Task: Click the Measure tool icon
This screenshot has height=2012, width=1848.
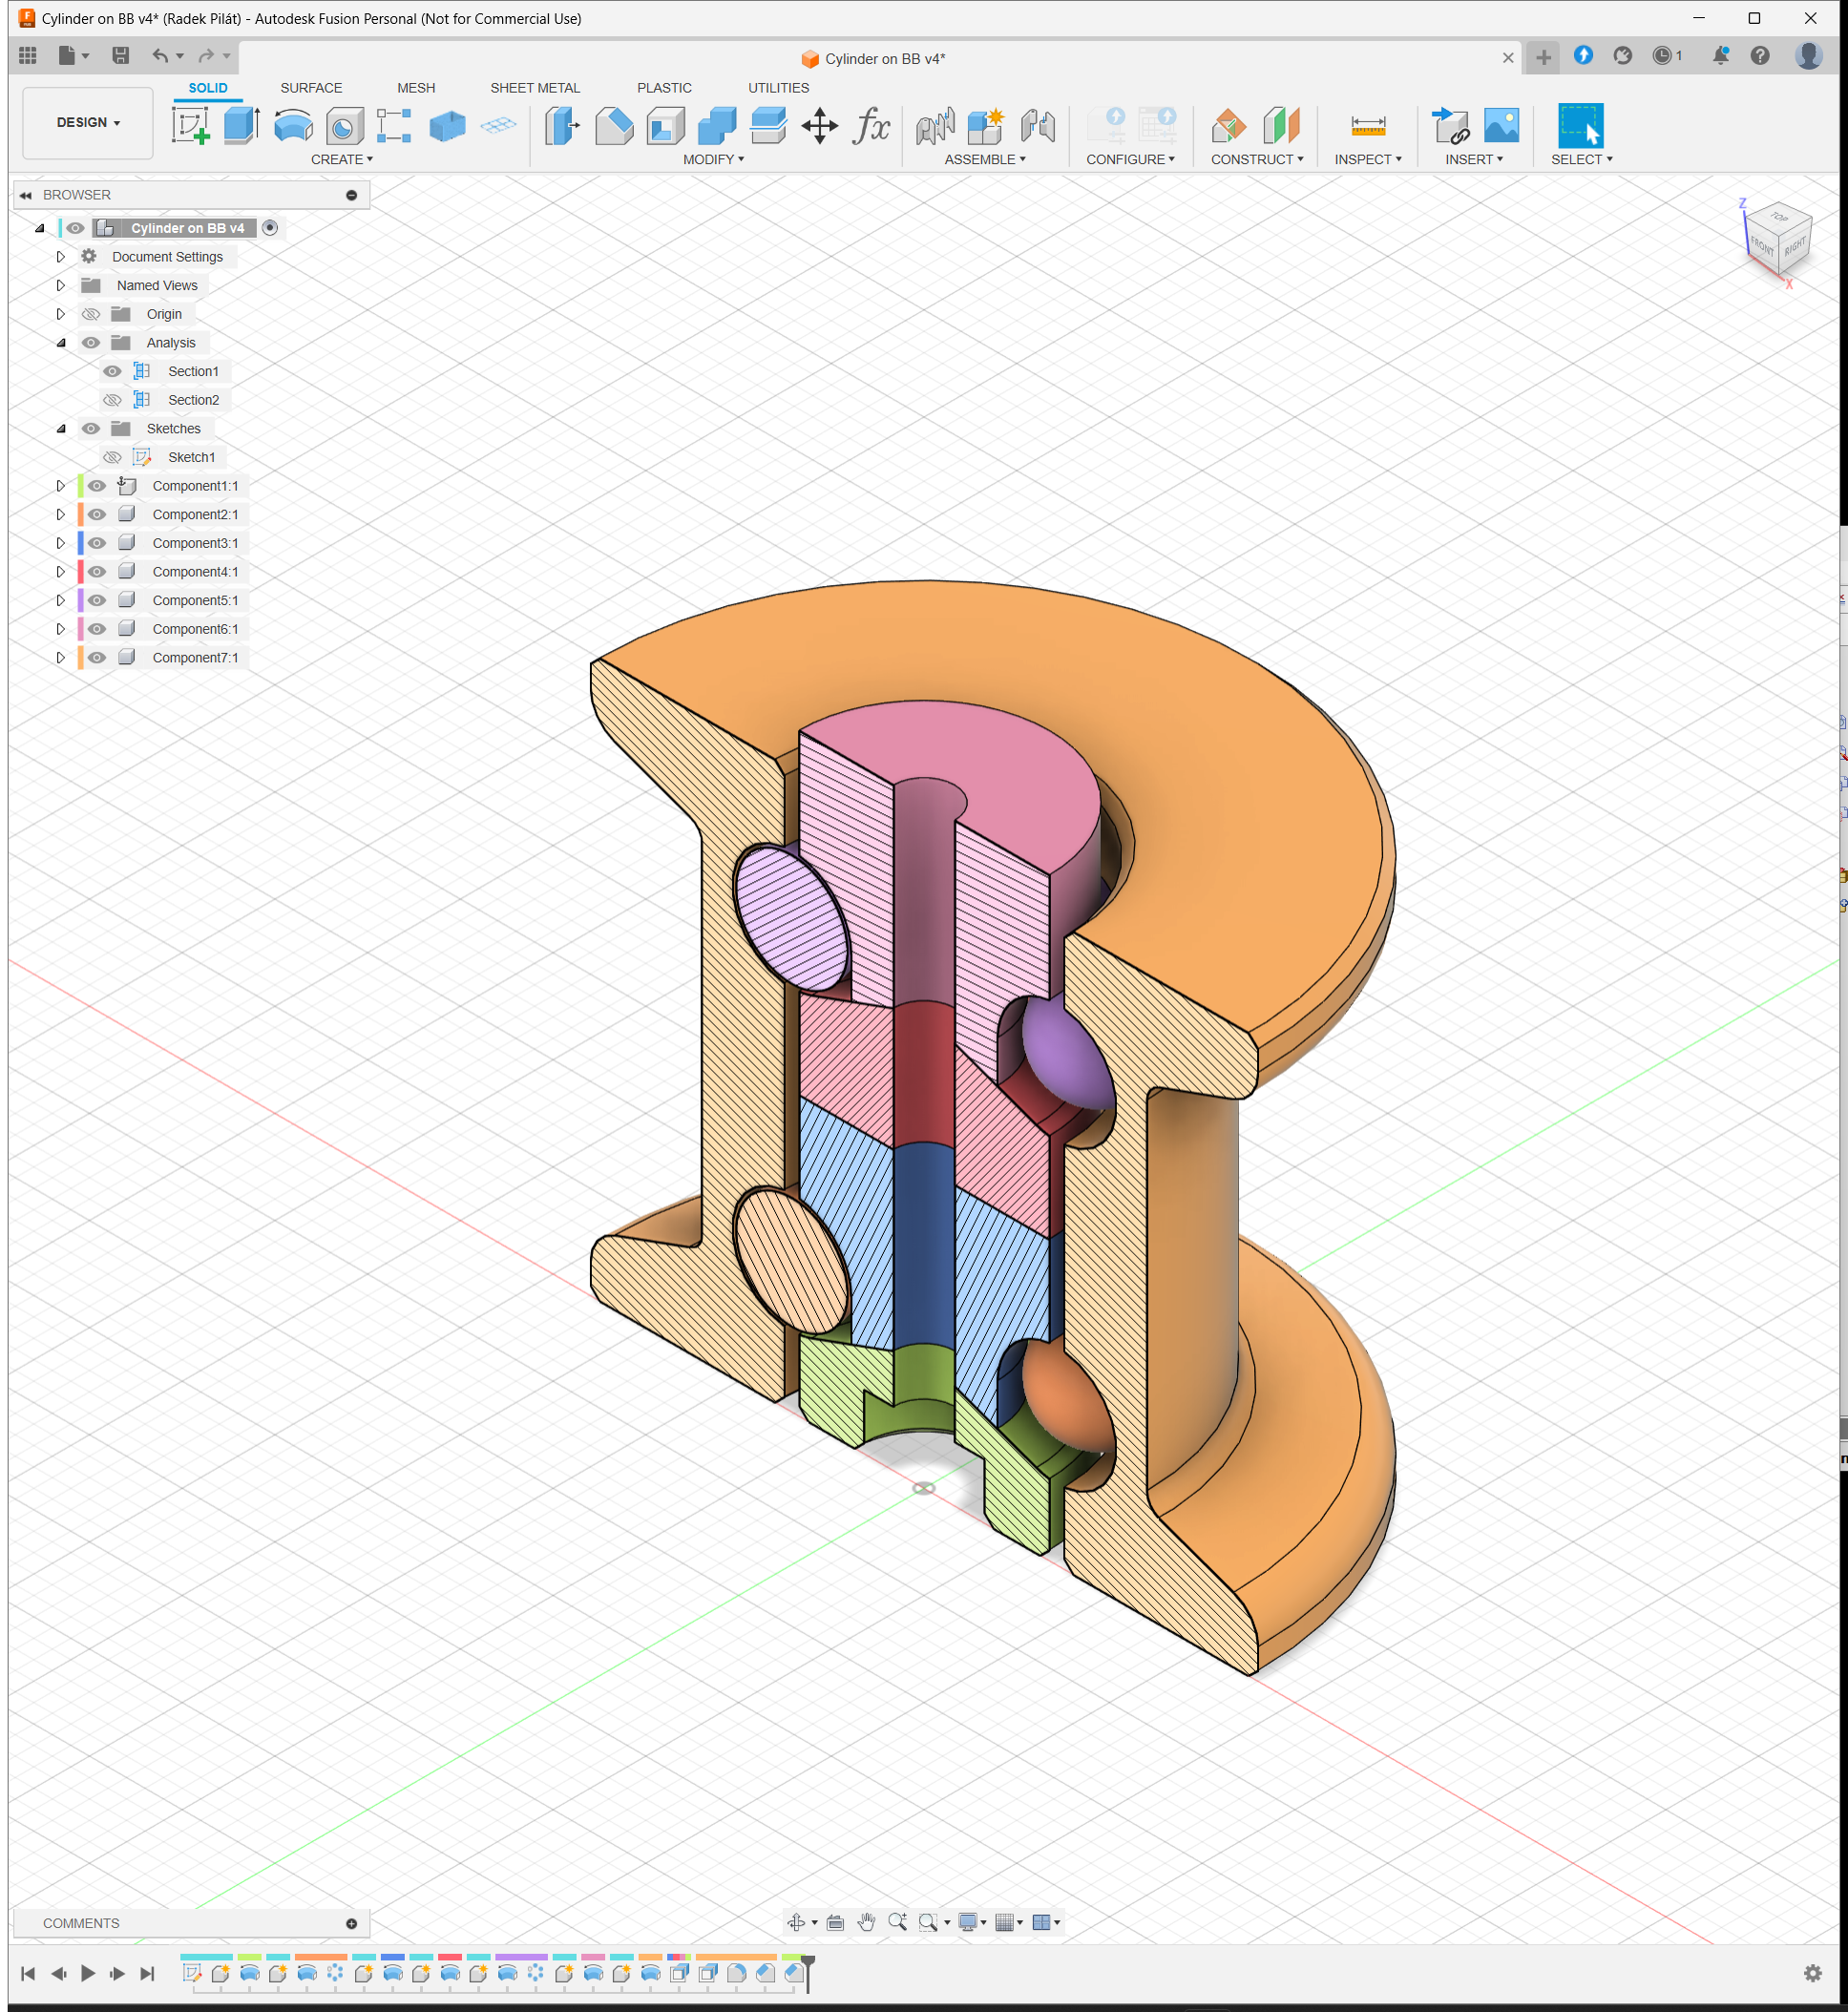Action: (x=1368, y=126)
